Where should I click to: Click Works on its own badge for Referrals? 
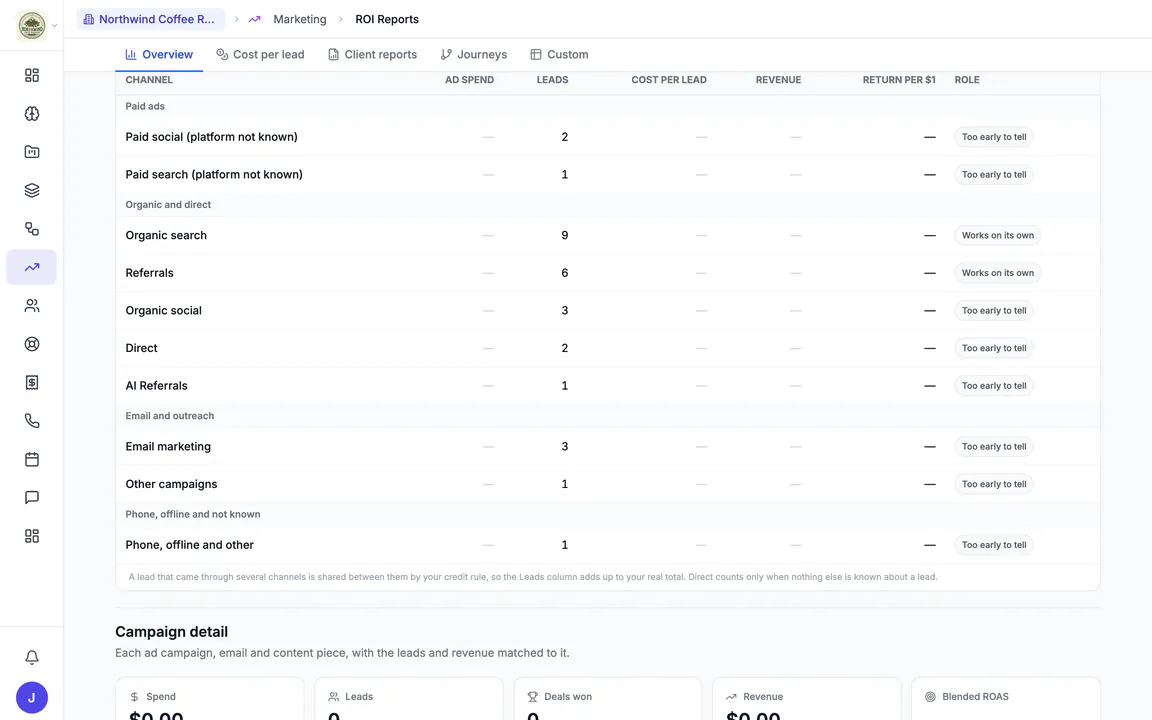[998, 273]
